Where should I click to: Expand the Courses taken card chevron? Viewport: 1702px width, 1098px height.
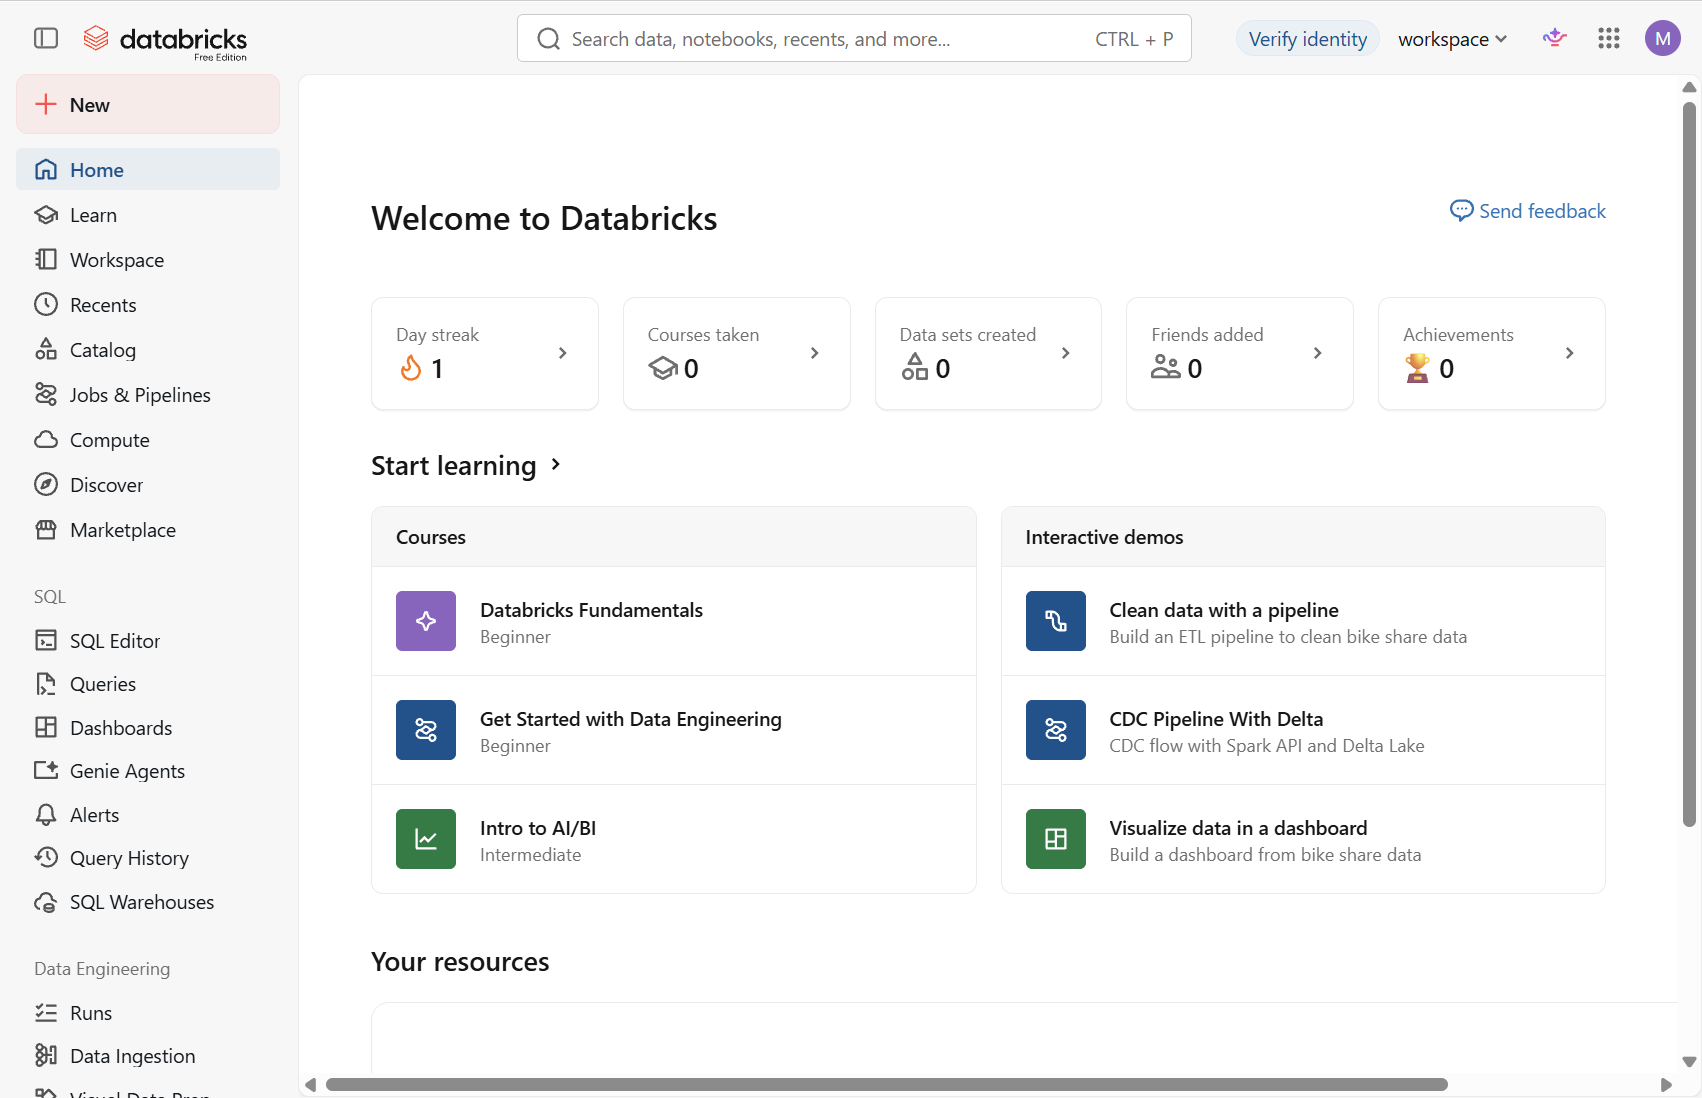pos(815,353)
